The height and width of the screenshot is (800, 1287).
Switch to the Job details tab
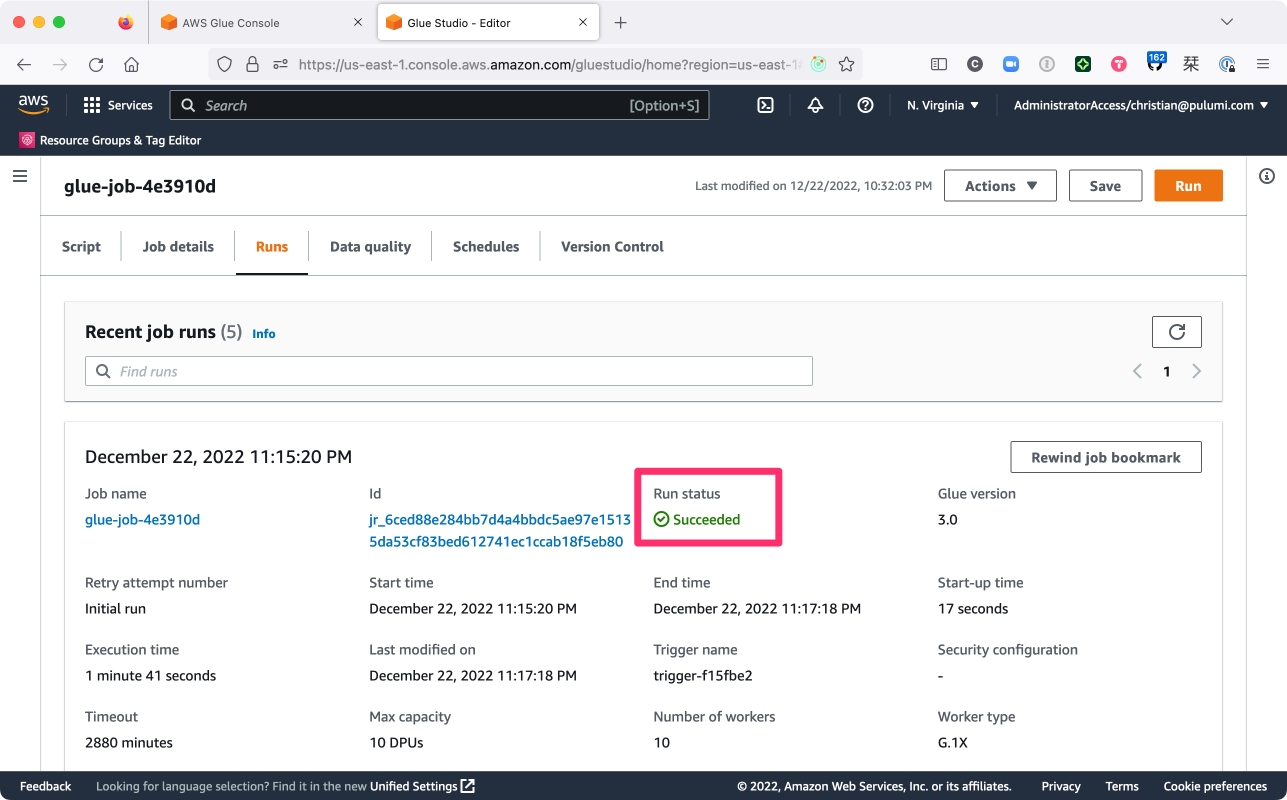(178, 246)
